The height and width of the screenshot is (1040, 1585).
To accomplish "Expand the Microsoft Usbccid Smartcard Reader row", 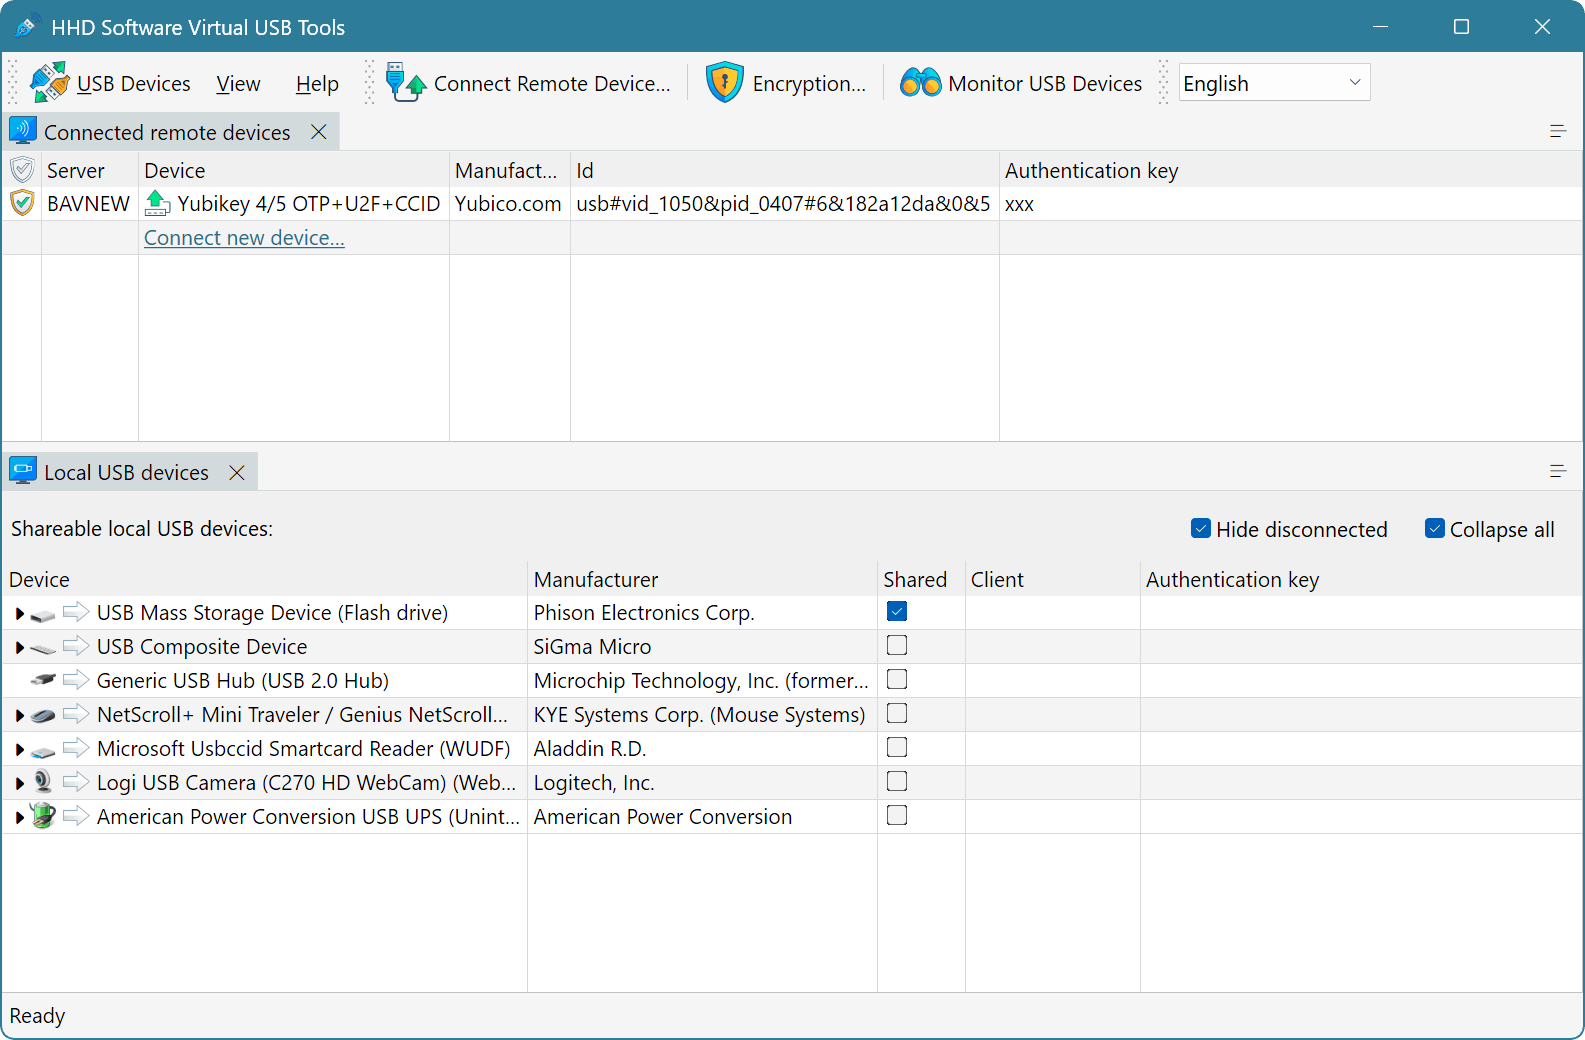I will [19, 750].
